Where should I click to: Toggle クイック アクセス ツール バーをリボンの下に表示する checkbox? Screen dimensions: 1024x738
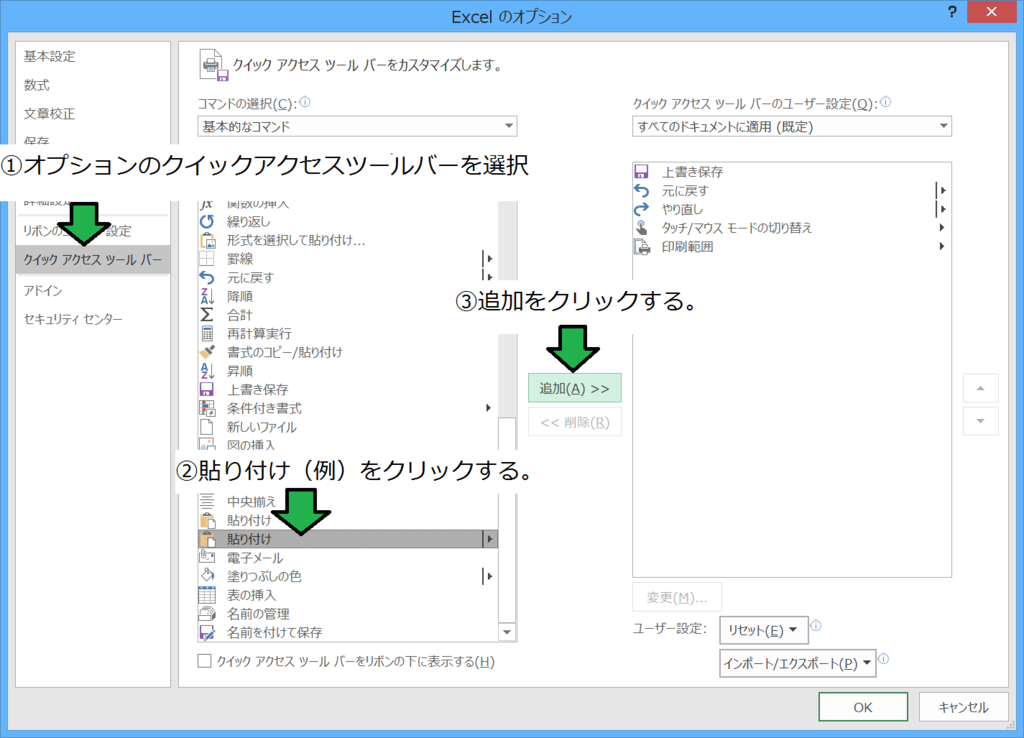tap(204, 661)
